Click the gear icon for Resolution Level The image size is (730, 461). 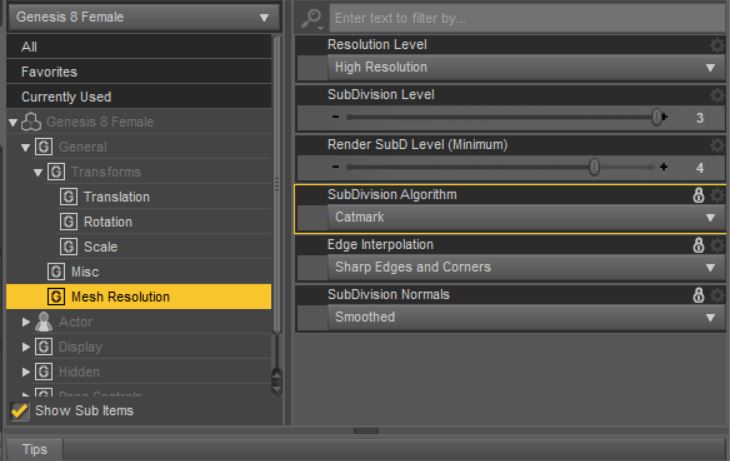tap(717, 45)
